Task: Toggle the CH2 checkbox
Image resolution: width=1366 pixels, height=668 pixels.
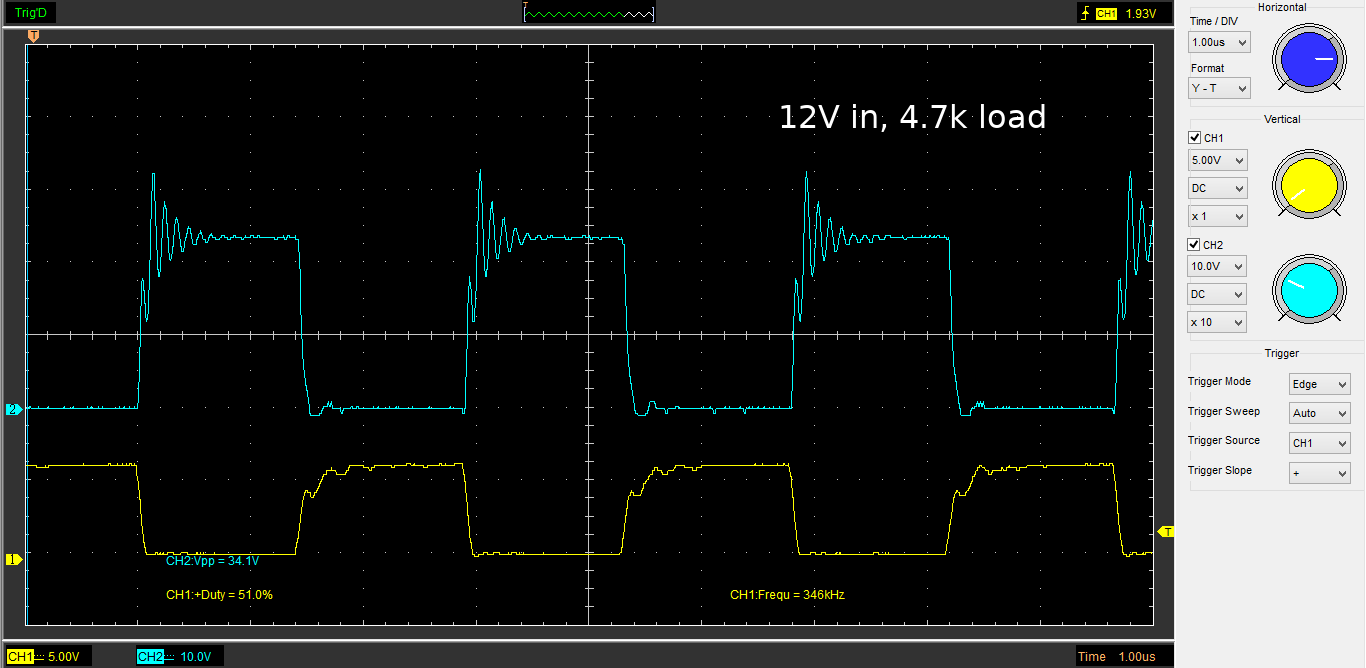Action: point(1194,245)
